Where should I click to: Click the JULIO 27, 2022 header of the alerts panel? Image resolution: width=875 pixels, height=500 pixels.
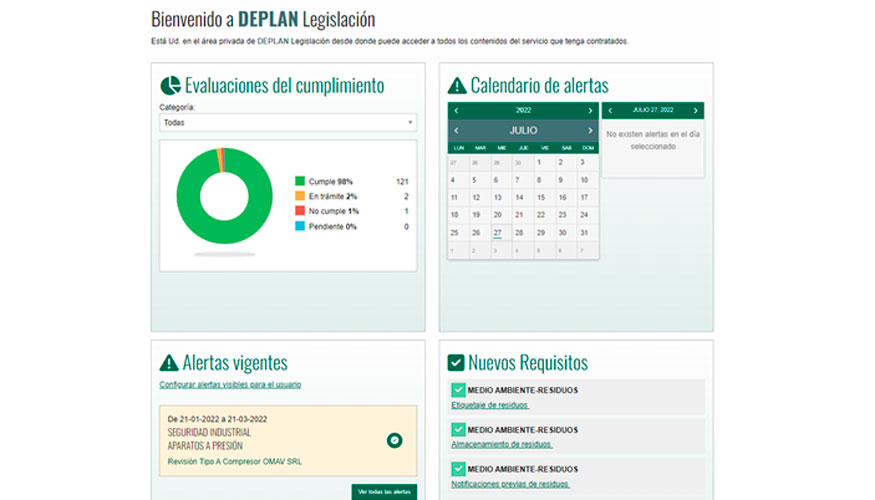tap(653, 110)
